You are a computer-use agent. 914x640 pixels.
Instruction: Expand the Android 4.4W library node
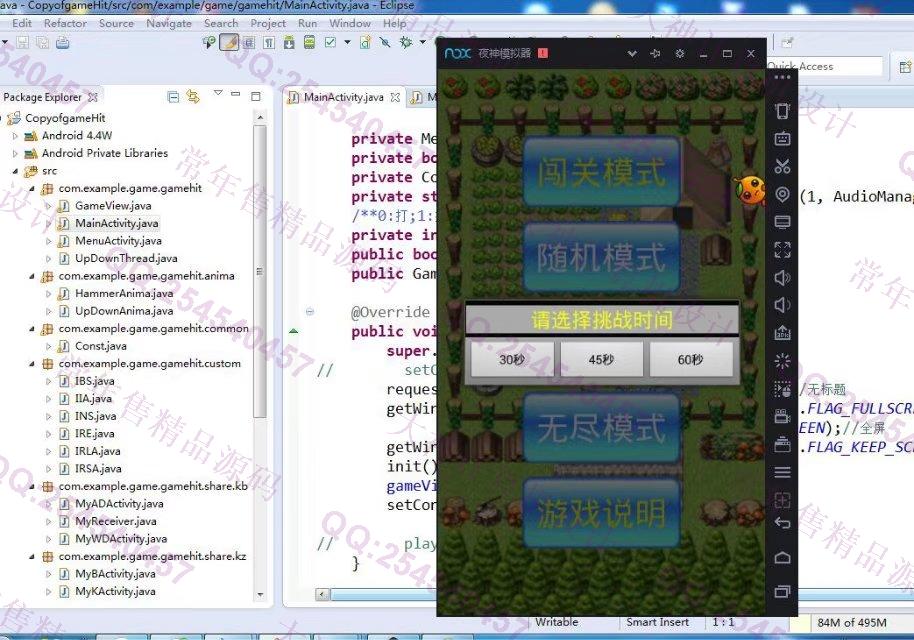pos(15,136)
